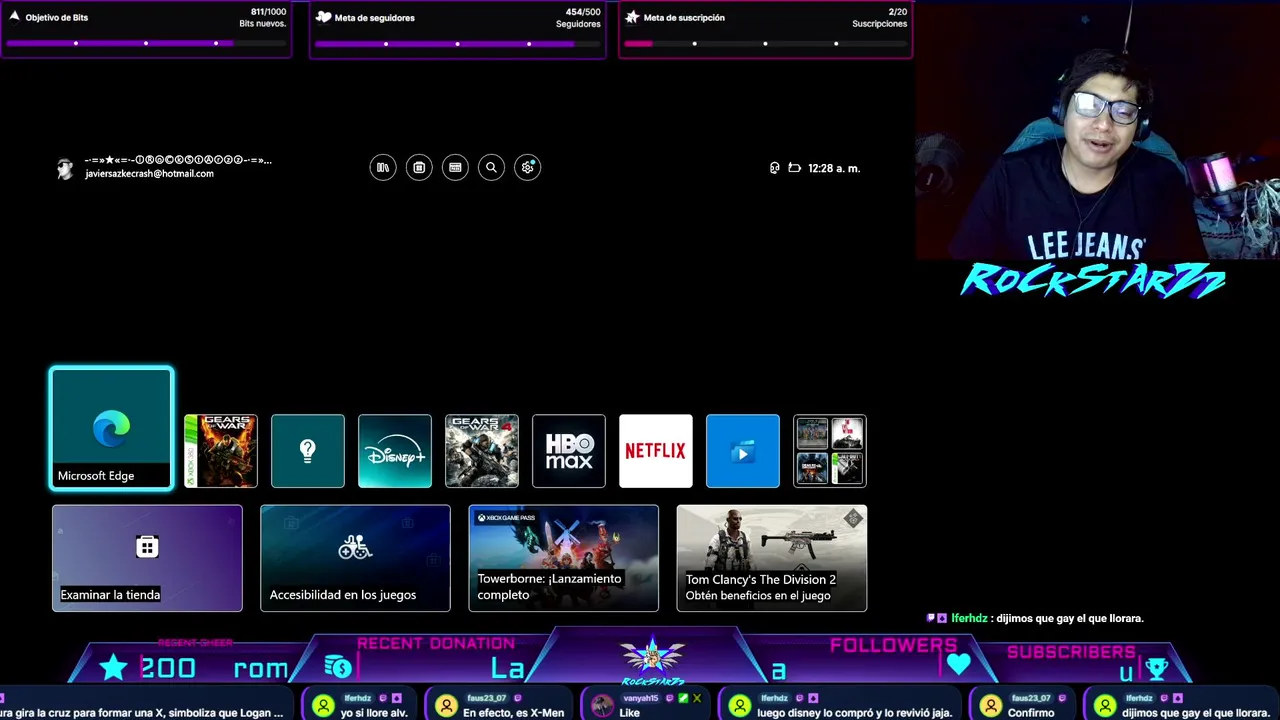
Task: Click chat message 'luego disney lo compró'
Action: click(x=854, y=713)
